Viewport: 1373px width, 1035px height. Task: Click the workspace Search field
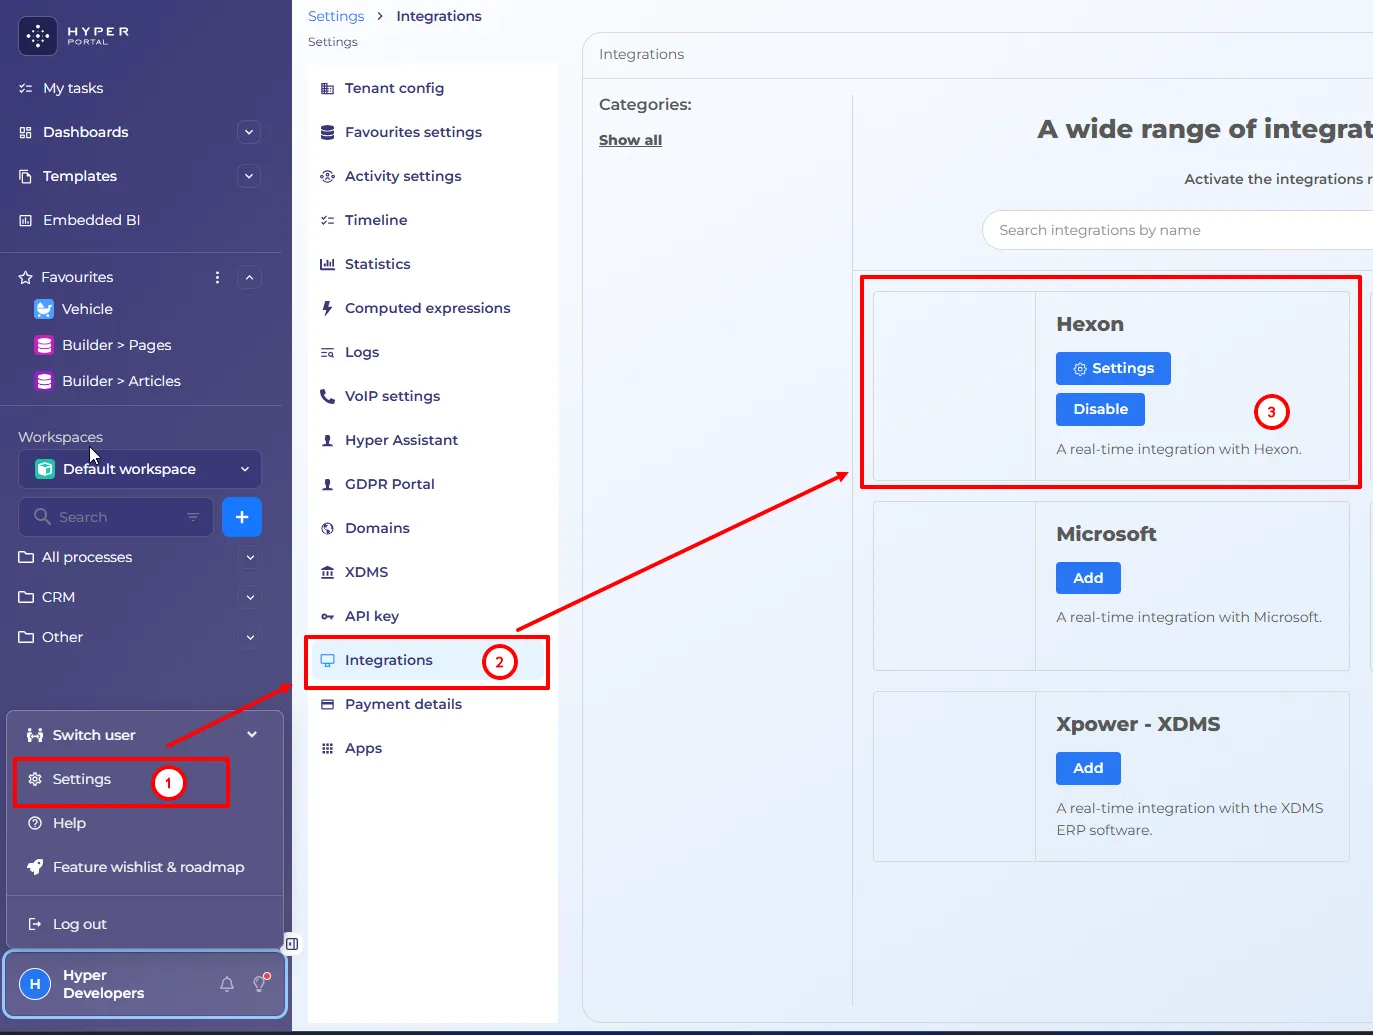(116, 517)
